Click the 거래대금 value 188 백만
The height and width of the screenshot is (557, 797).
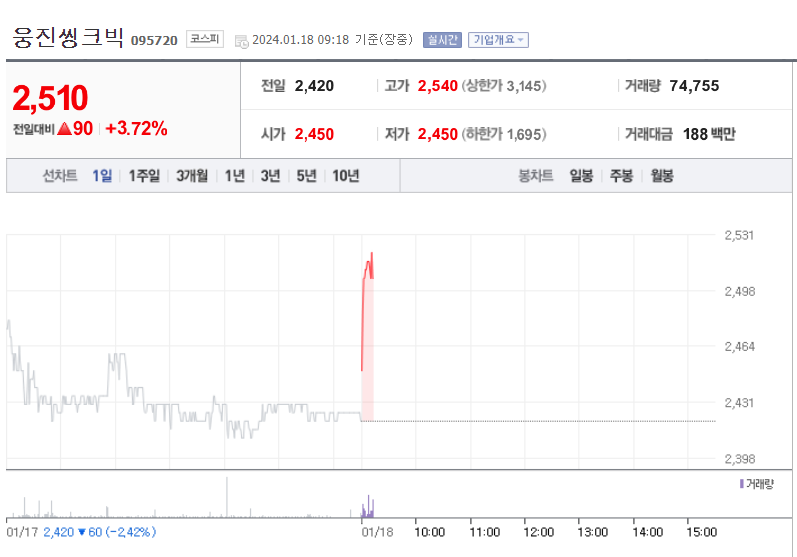pos(709,134)
